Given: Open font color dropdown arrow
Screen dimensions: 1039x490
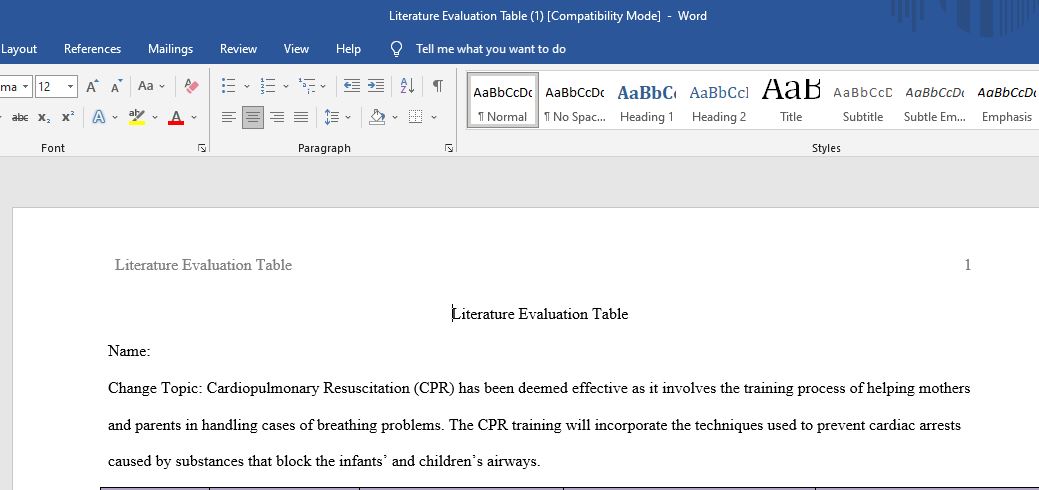Looking at the screenshot, I should pos(194,117).
